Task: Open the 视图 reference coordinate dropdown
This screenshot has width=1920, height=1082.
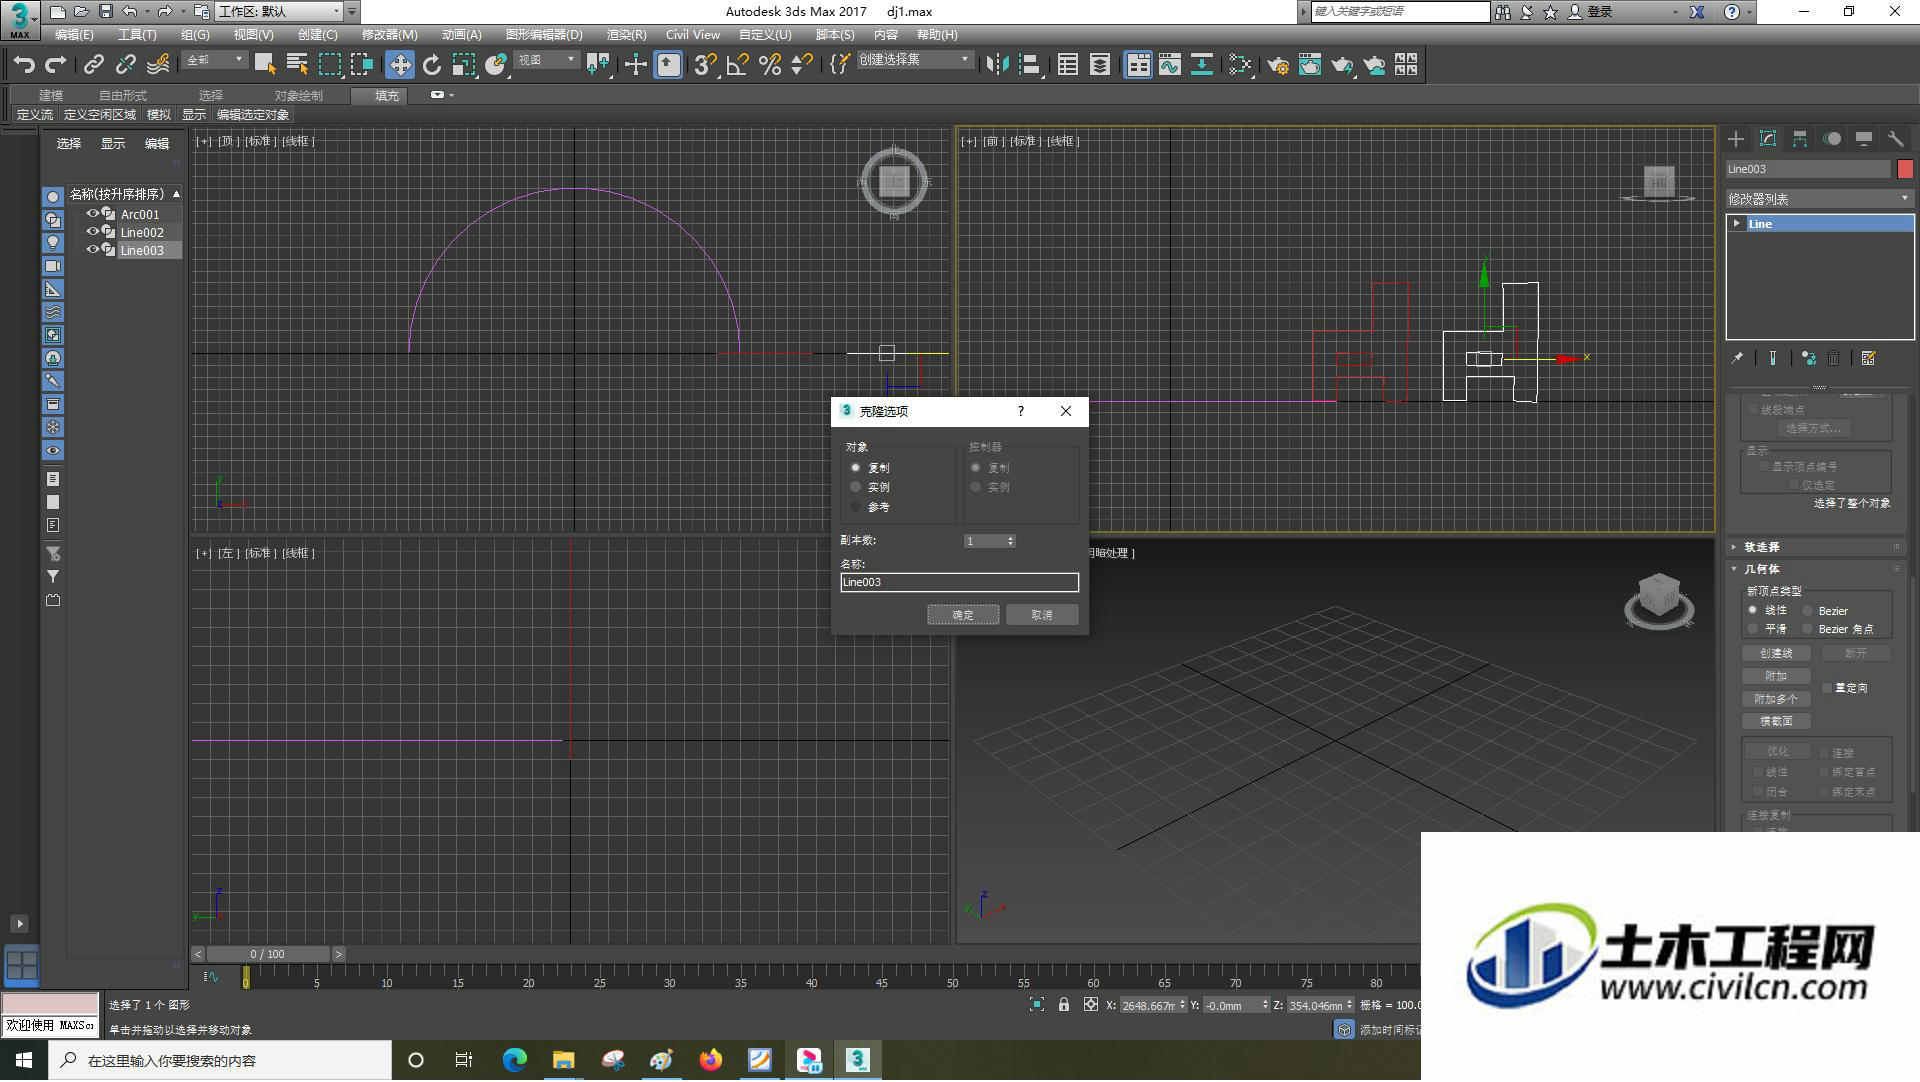Action: 547,60
